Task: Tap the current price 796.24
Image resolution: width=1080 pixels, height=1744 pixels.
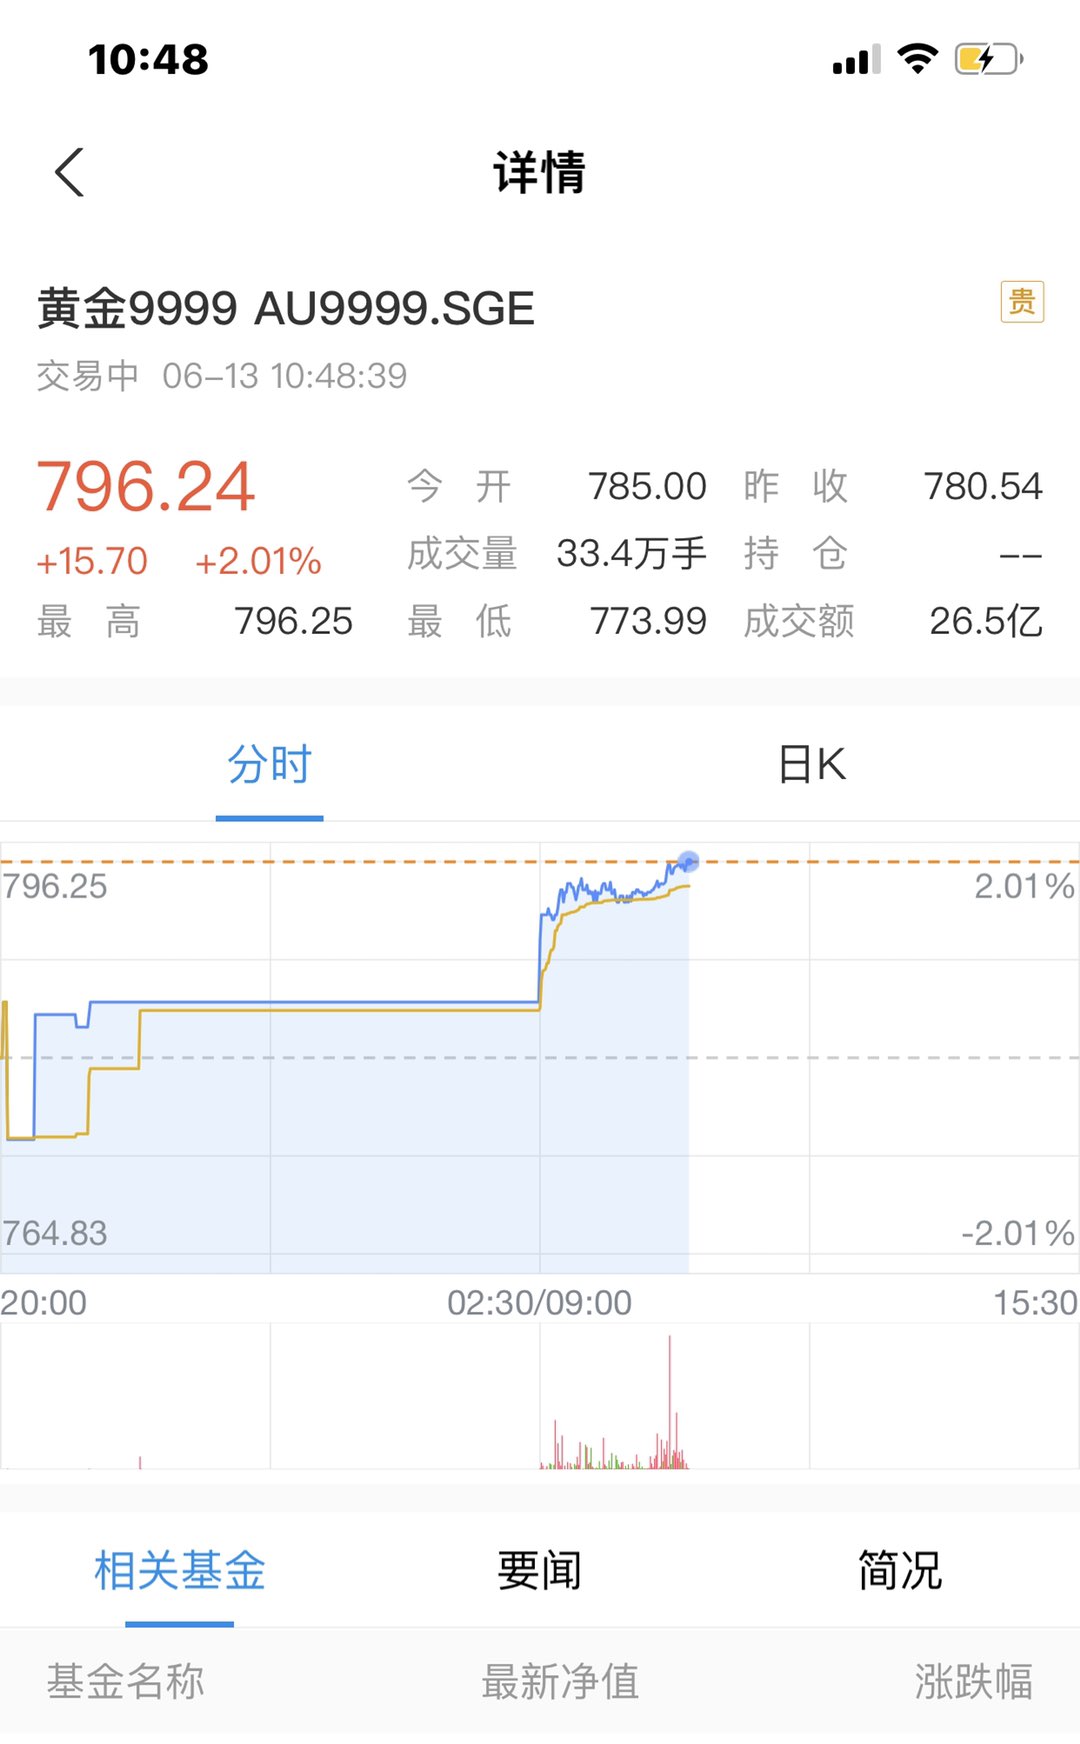Action: 146,487
